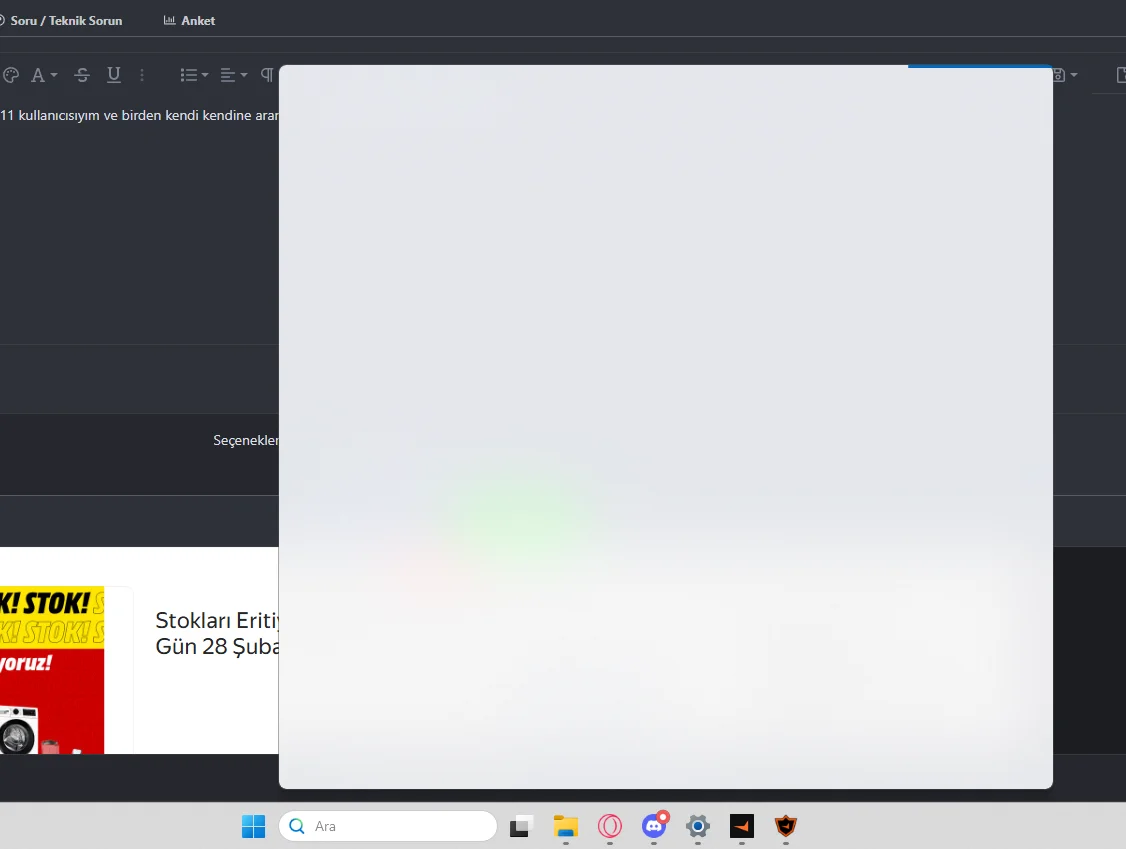Open Settings gear app in taskbar
Screen dimensions: 1126x849
click(x=698, y=826)
